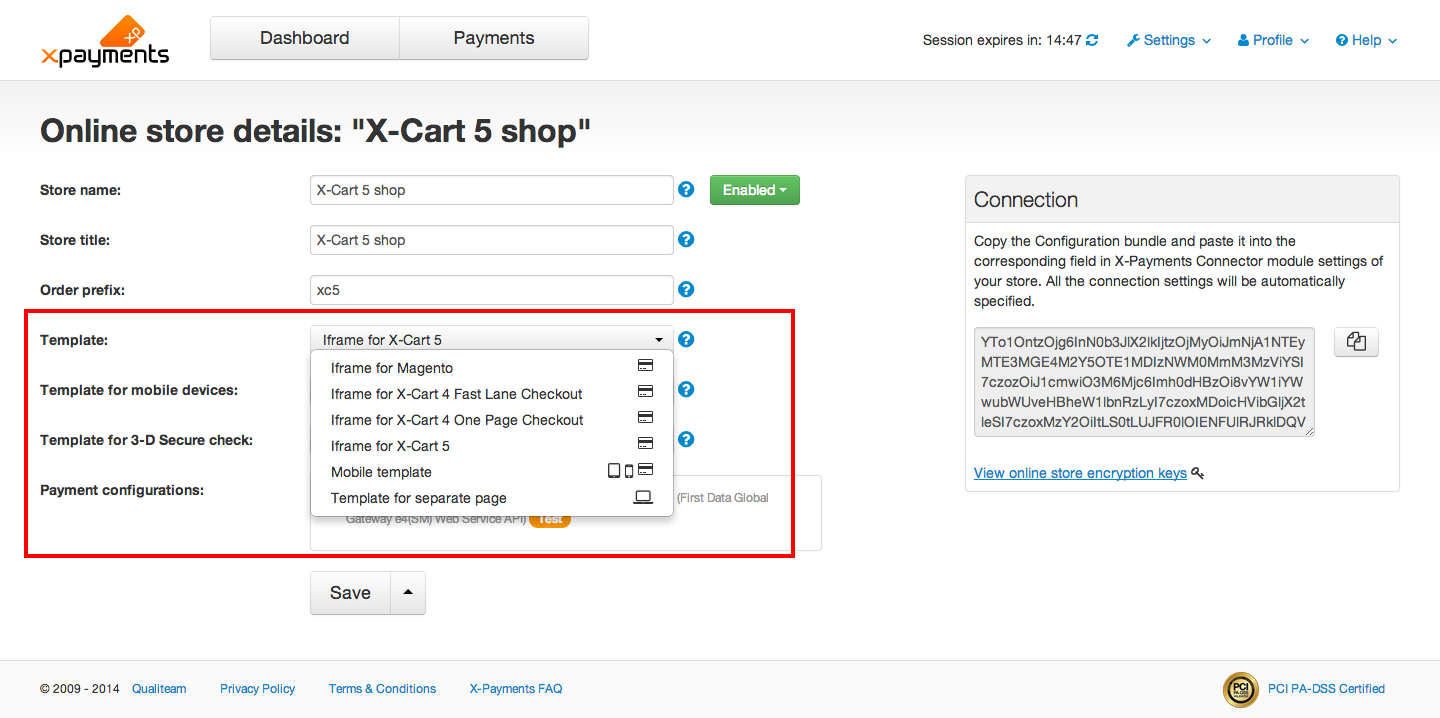The width and height of the screenshot is (1440, 718).
Task: Choose Iframe for X-Cart 5 option in list
Action: click(x=492, y=446)
